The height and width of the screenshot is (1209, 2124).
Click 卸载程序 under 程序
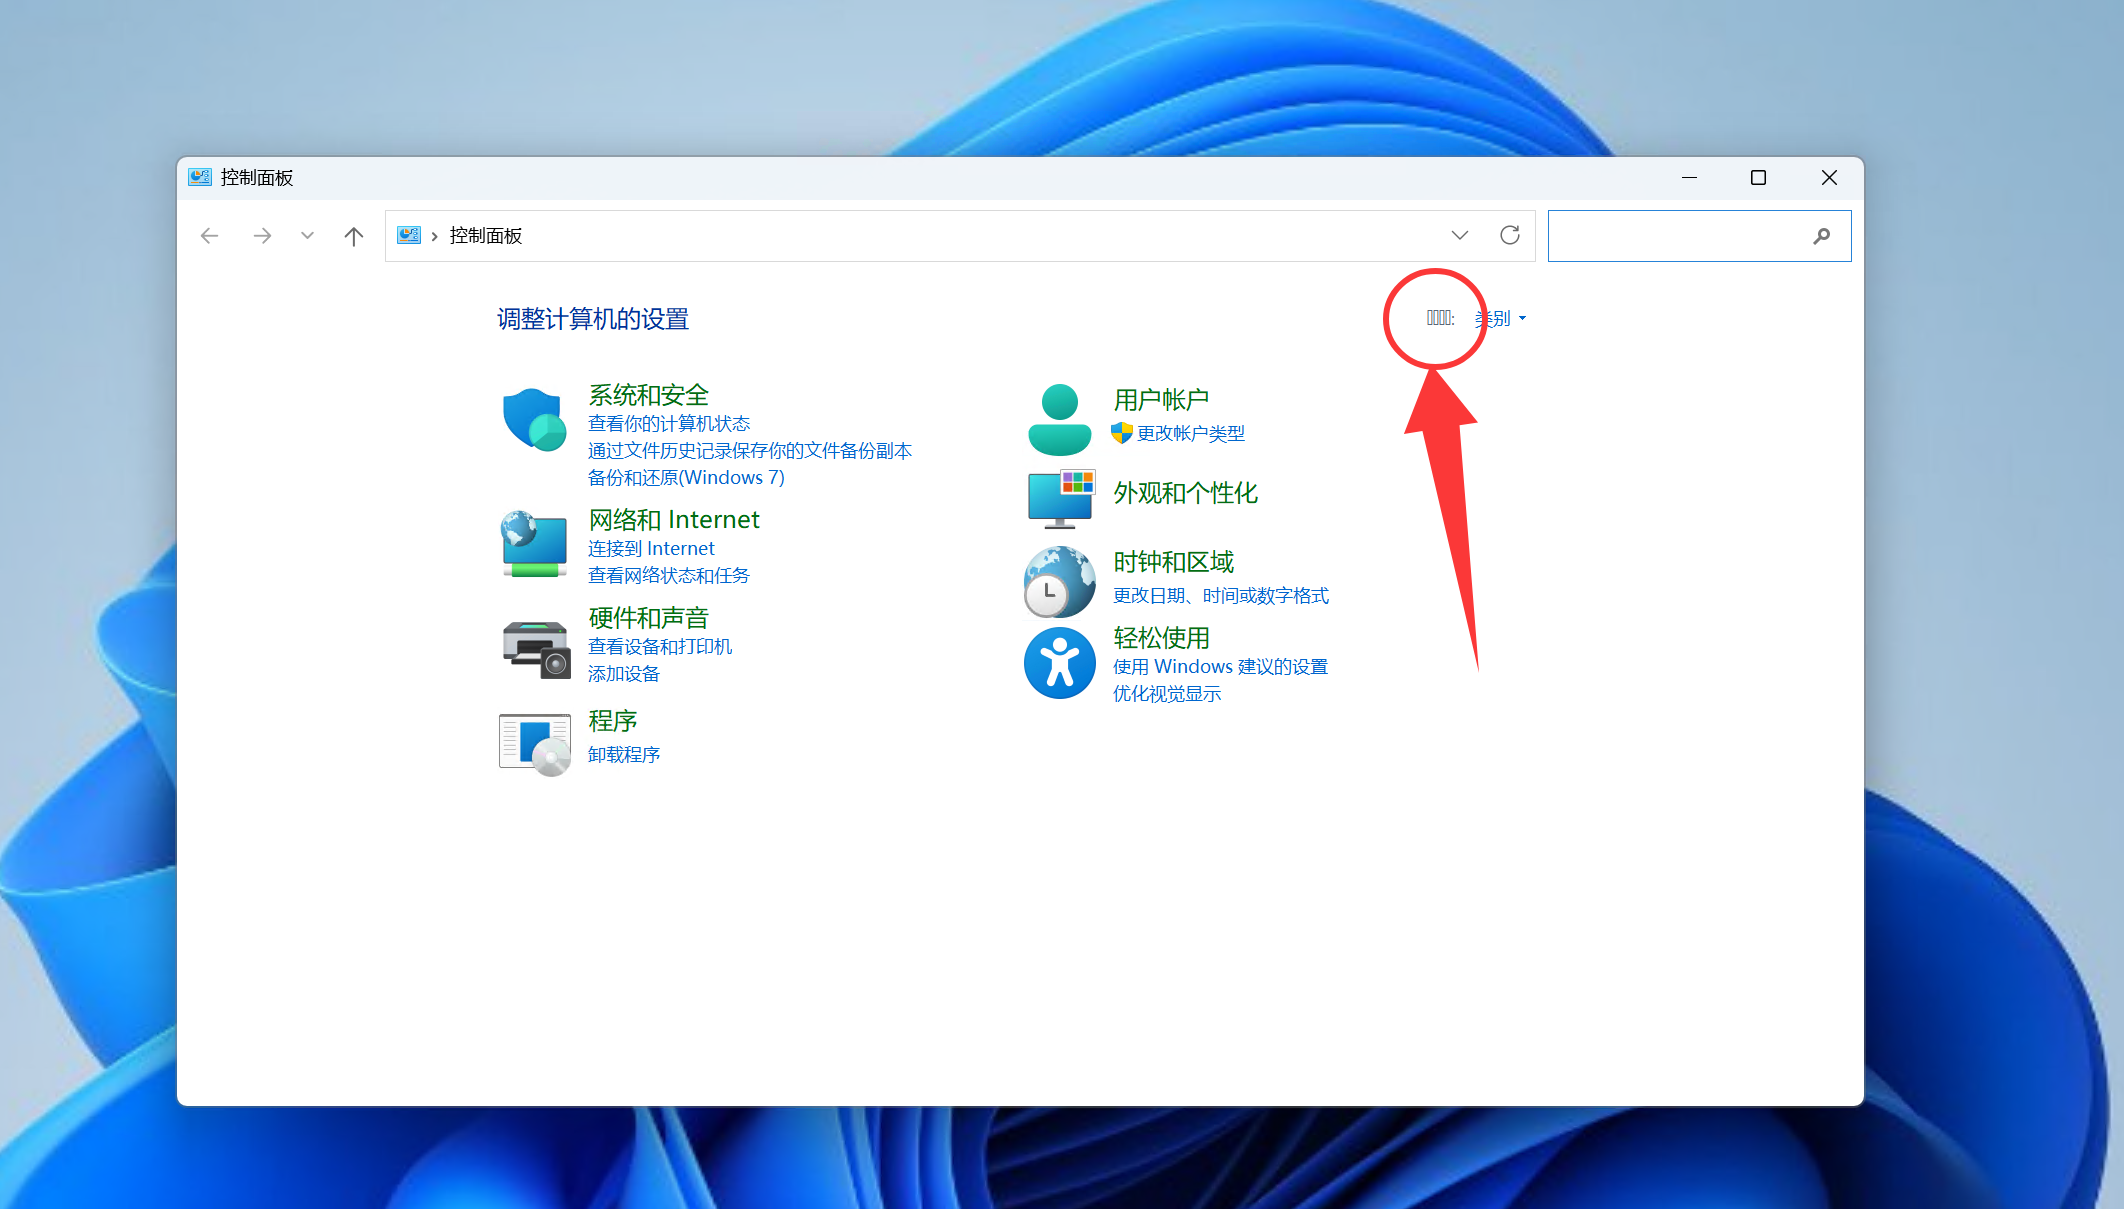click(x=623, y=754)
